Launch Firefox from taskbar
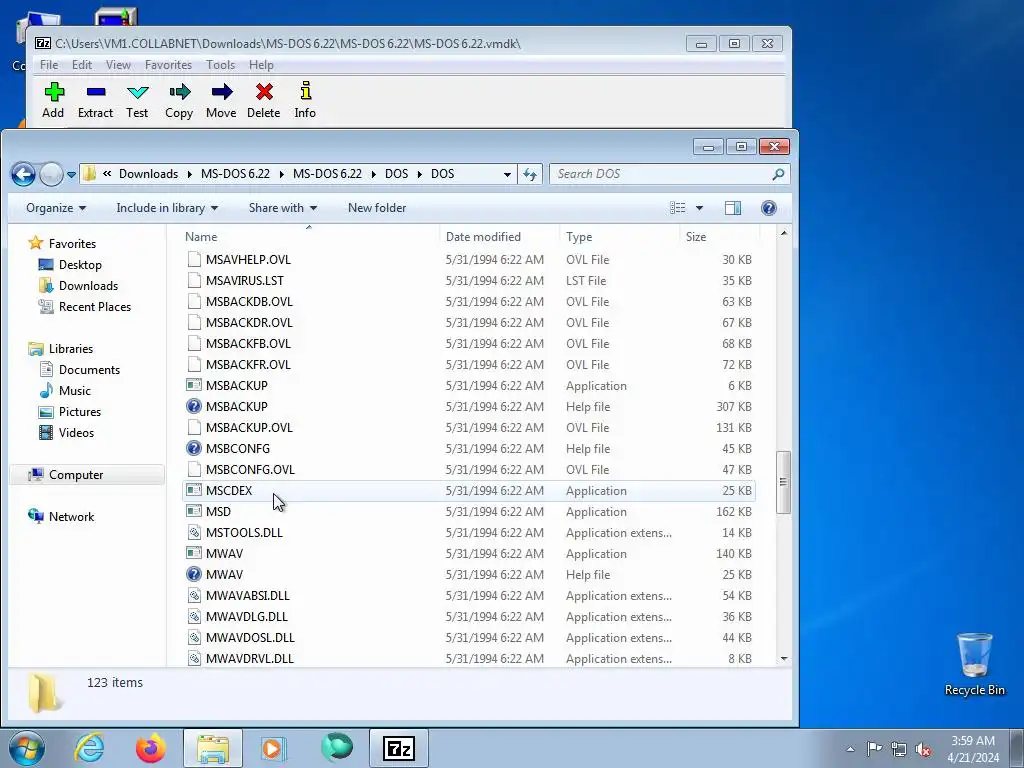The width and height of the screenshot is (1024, 768). coord(151,748)
